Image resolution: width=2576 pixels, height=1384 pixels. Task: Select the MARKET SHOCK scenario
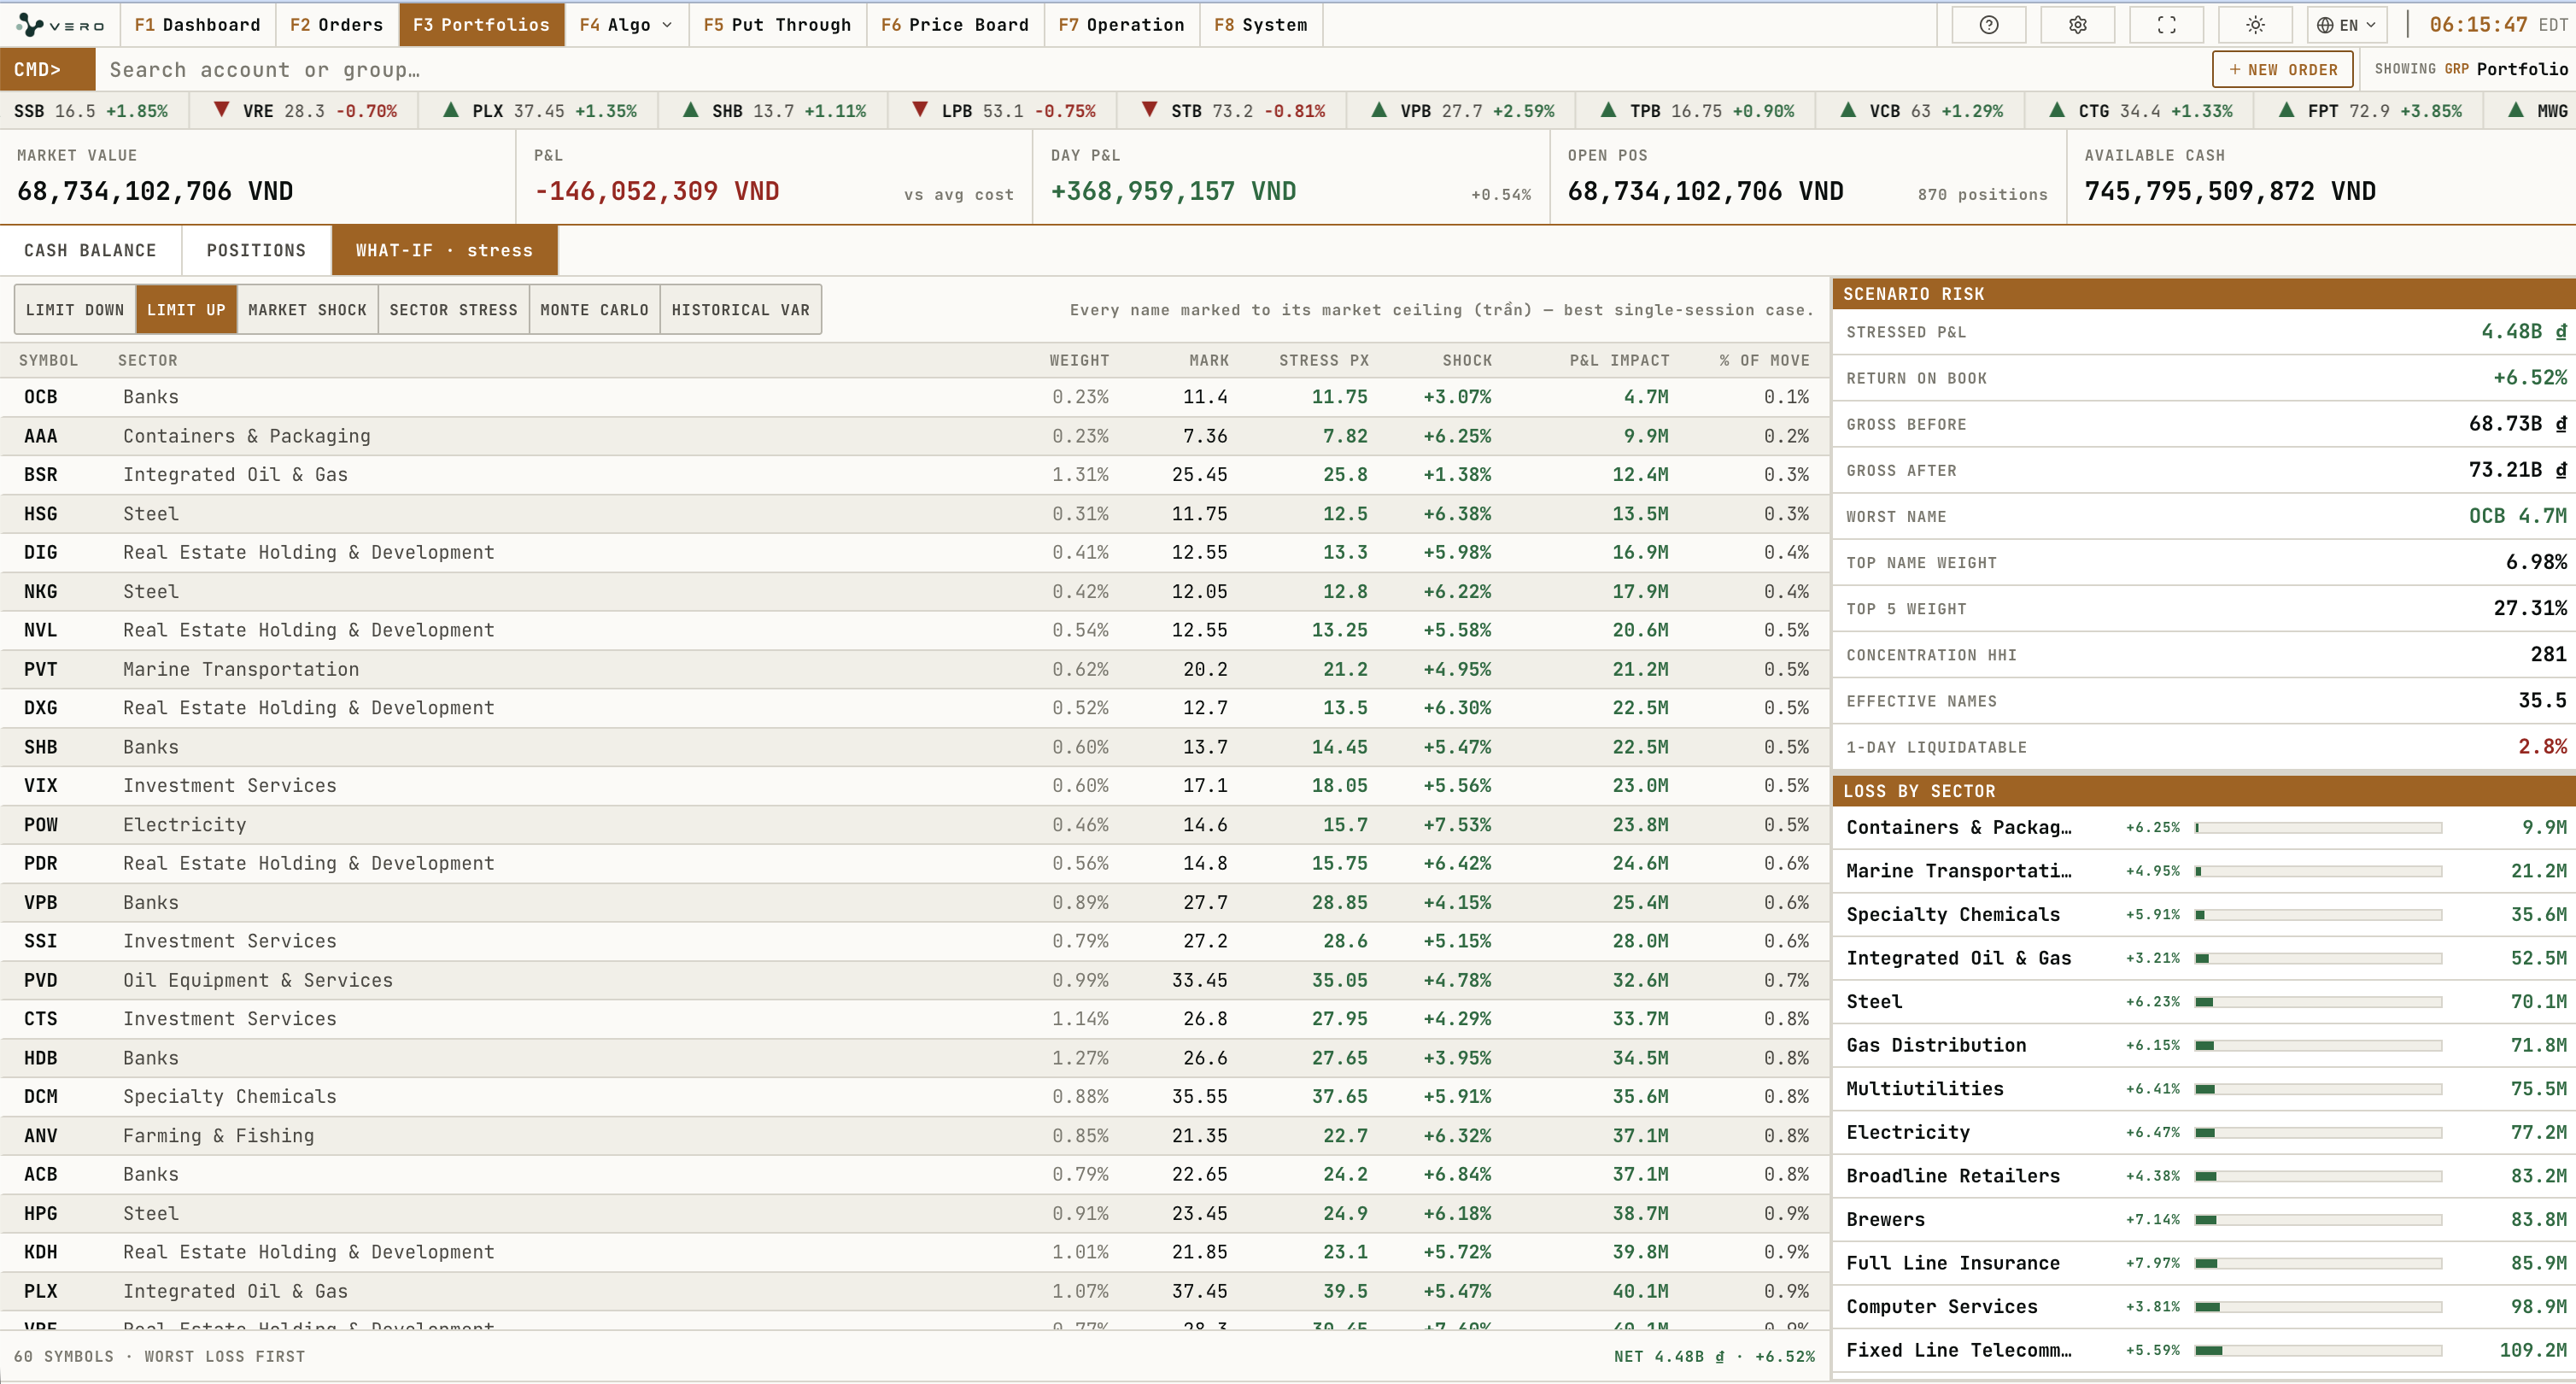[x=307, y=309]
